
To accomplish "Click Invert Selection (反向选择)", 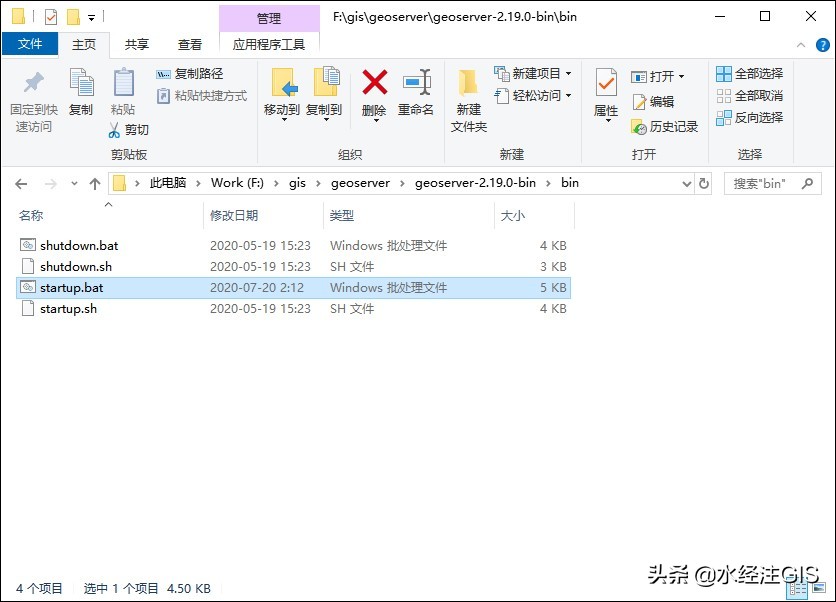I will [x=750, y=118].
